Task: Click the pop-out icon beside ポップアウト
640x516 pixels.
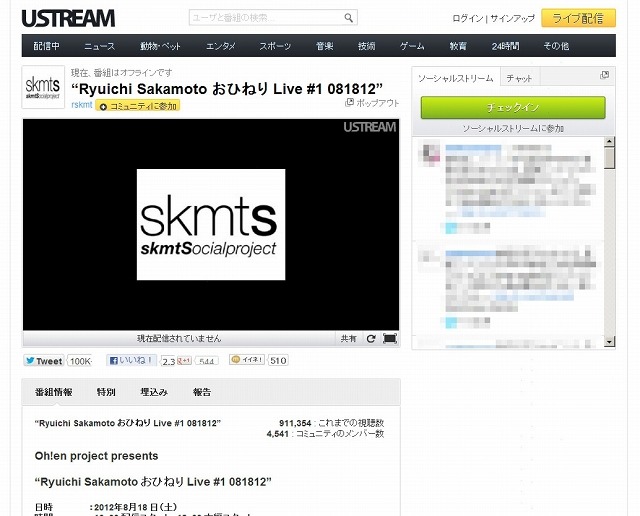Action: click(x=349, y=102)
